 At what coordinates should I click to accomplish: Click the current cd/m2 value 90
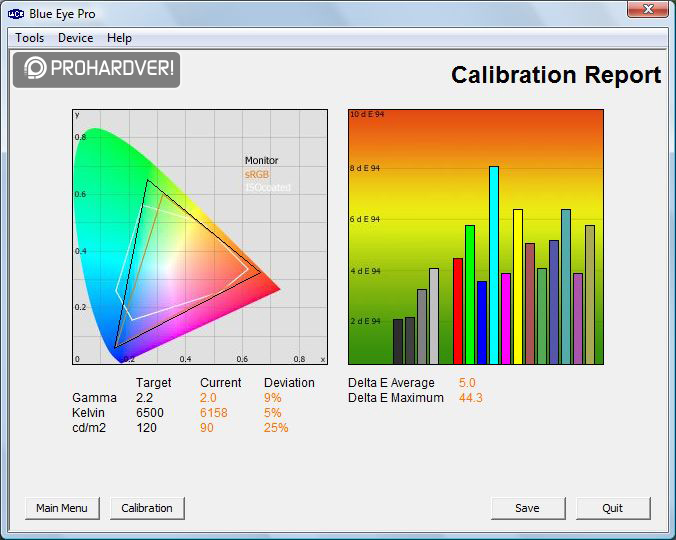click(207, 428)
